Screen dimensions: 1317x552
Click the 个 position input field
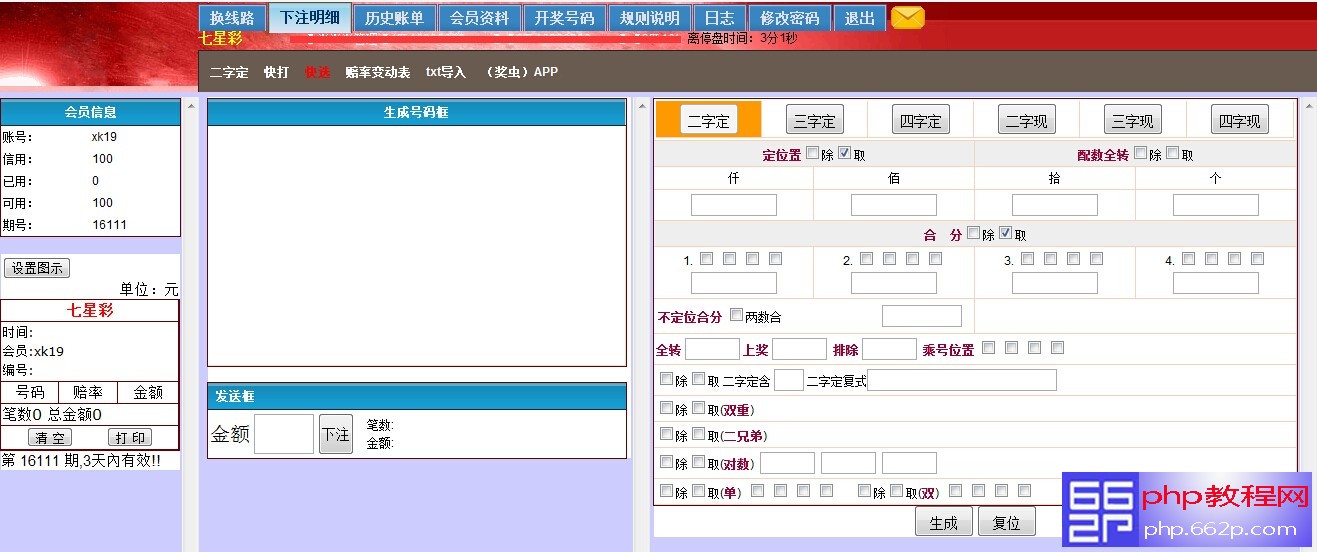pyautogui.click(x=1216, y=205)
